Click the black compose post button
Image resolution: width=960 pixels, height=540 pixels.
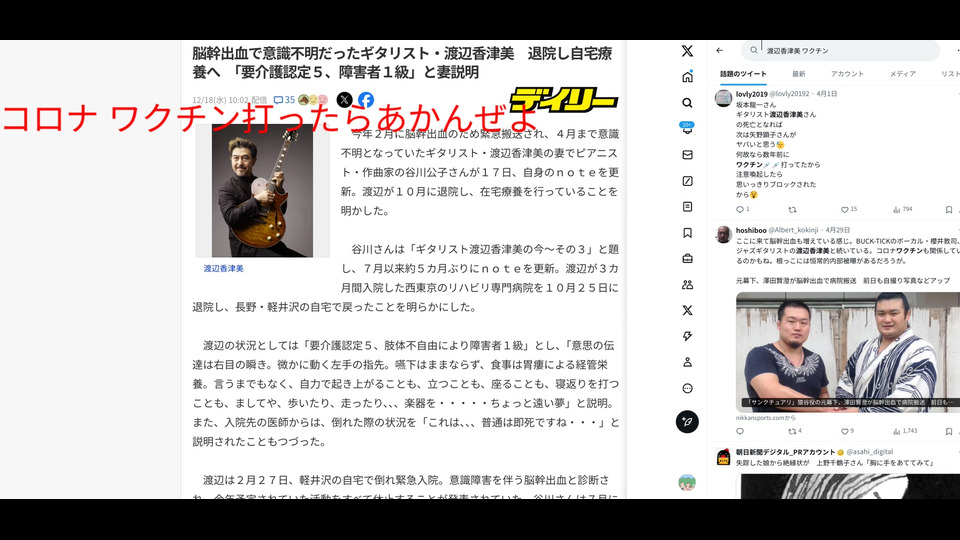click(x=687, y=422)
